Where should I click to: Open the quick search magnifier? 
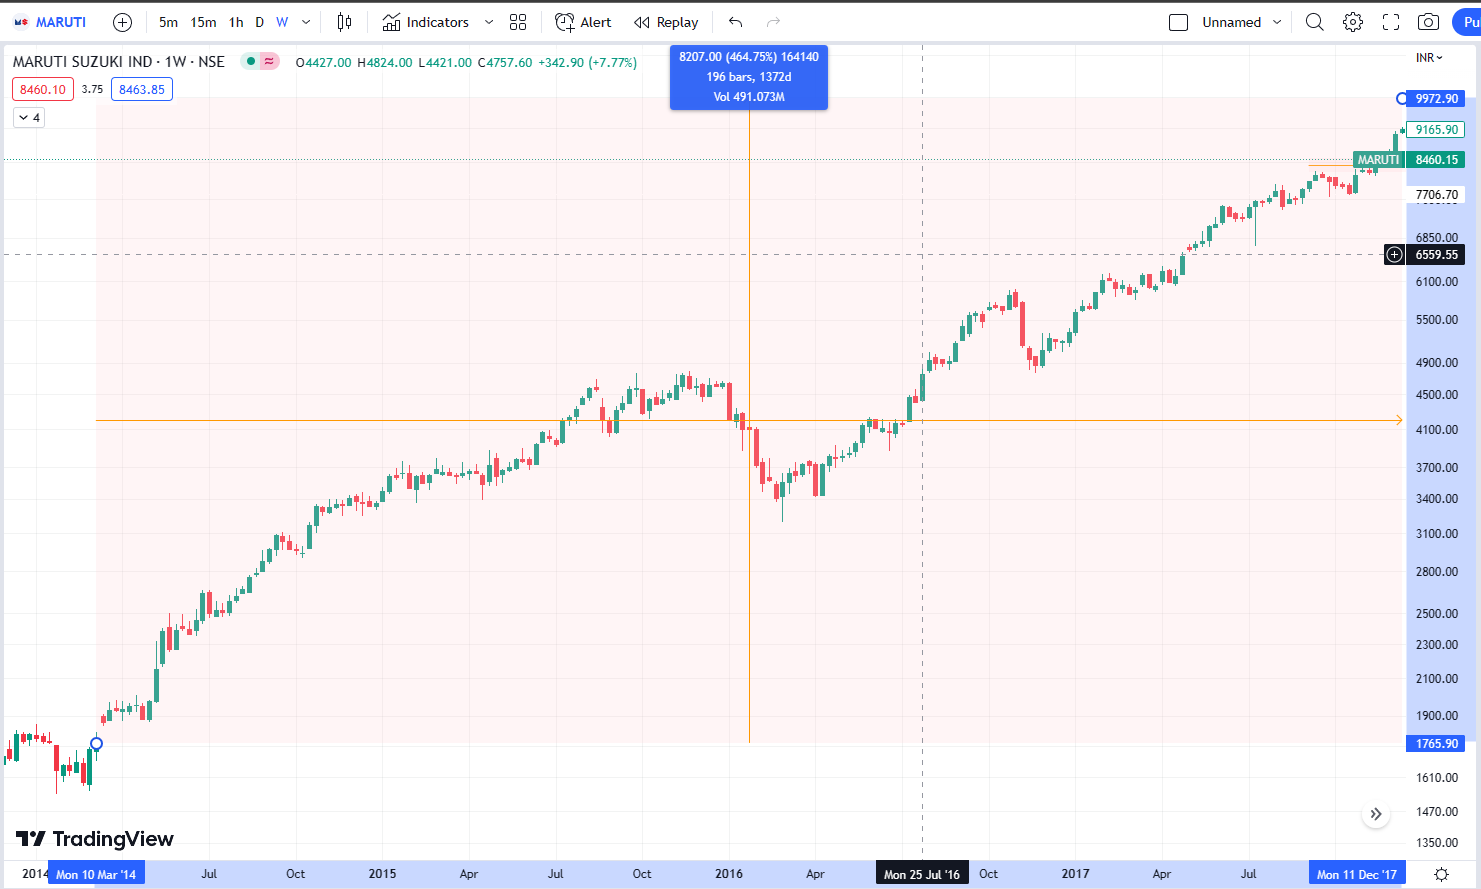tap(1315, 22)
